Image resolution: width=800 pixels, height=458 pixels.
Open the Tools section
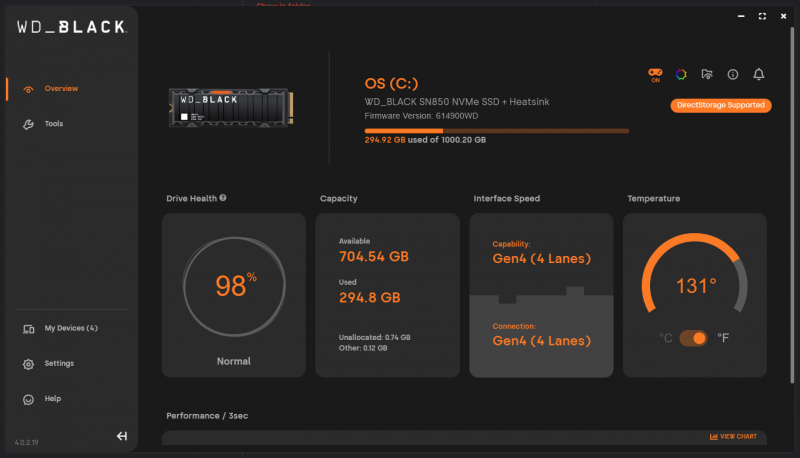(53, 124)
